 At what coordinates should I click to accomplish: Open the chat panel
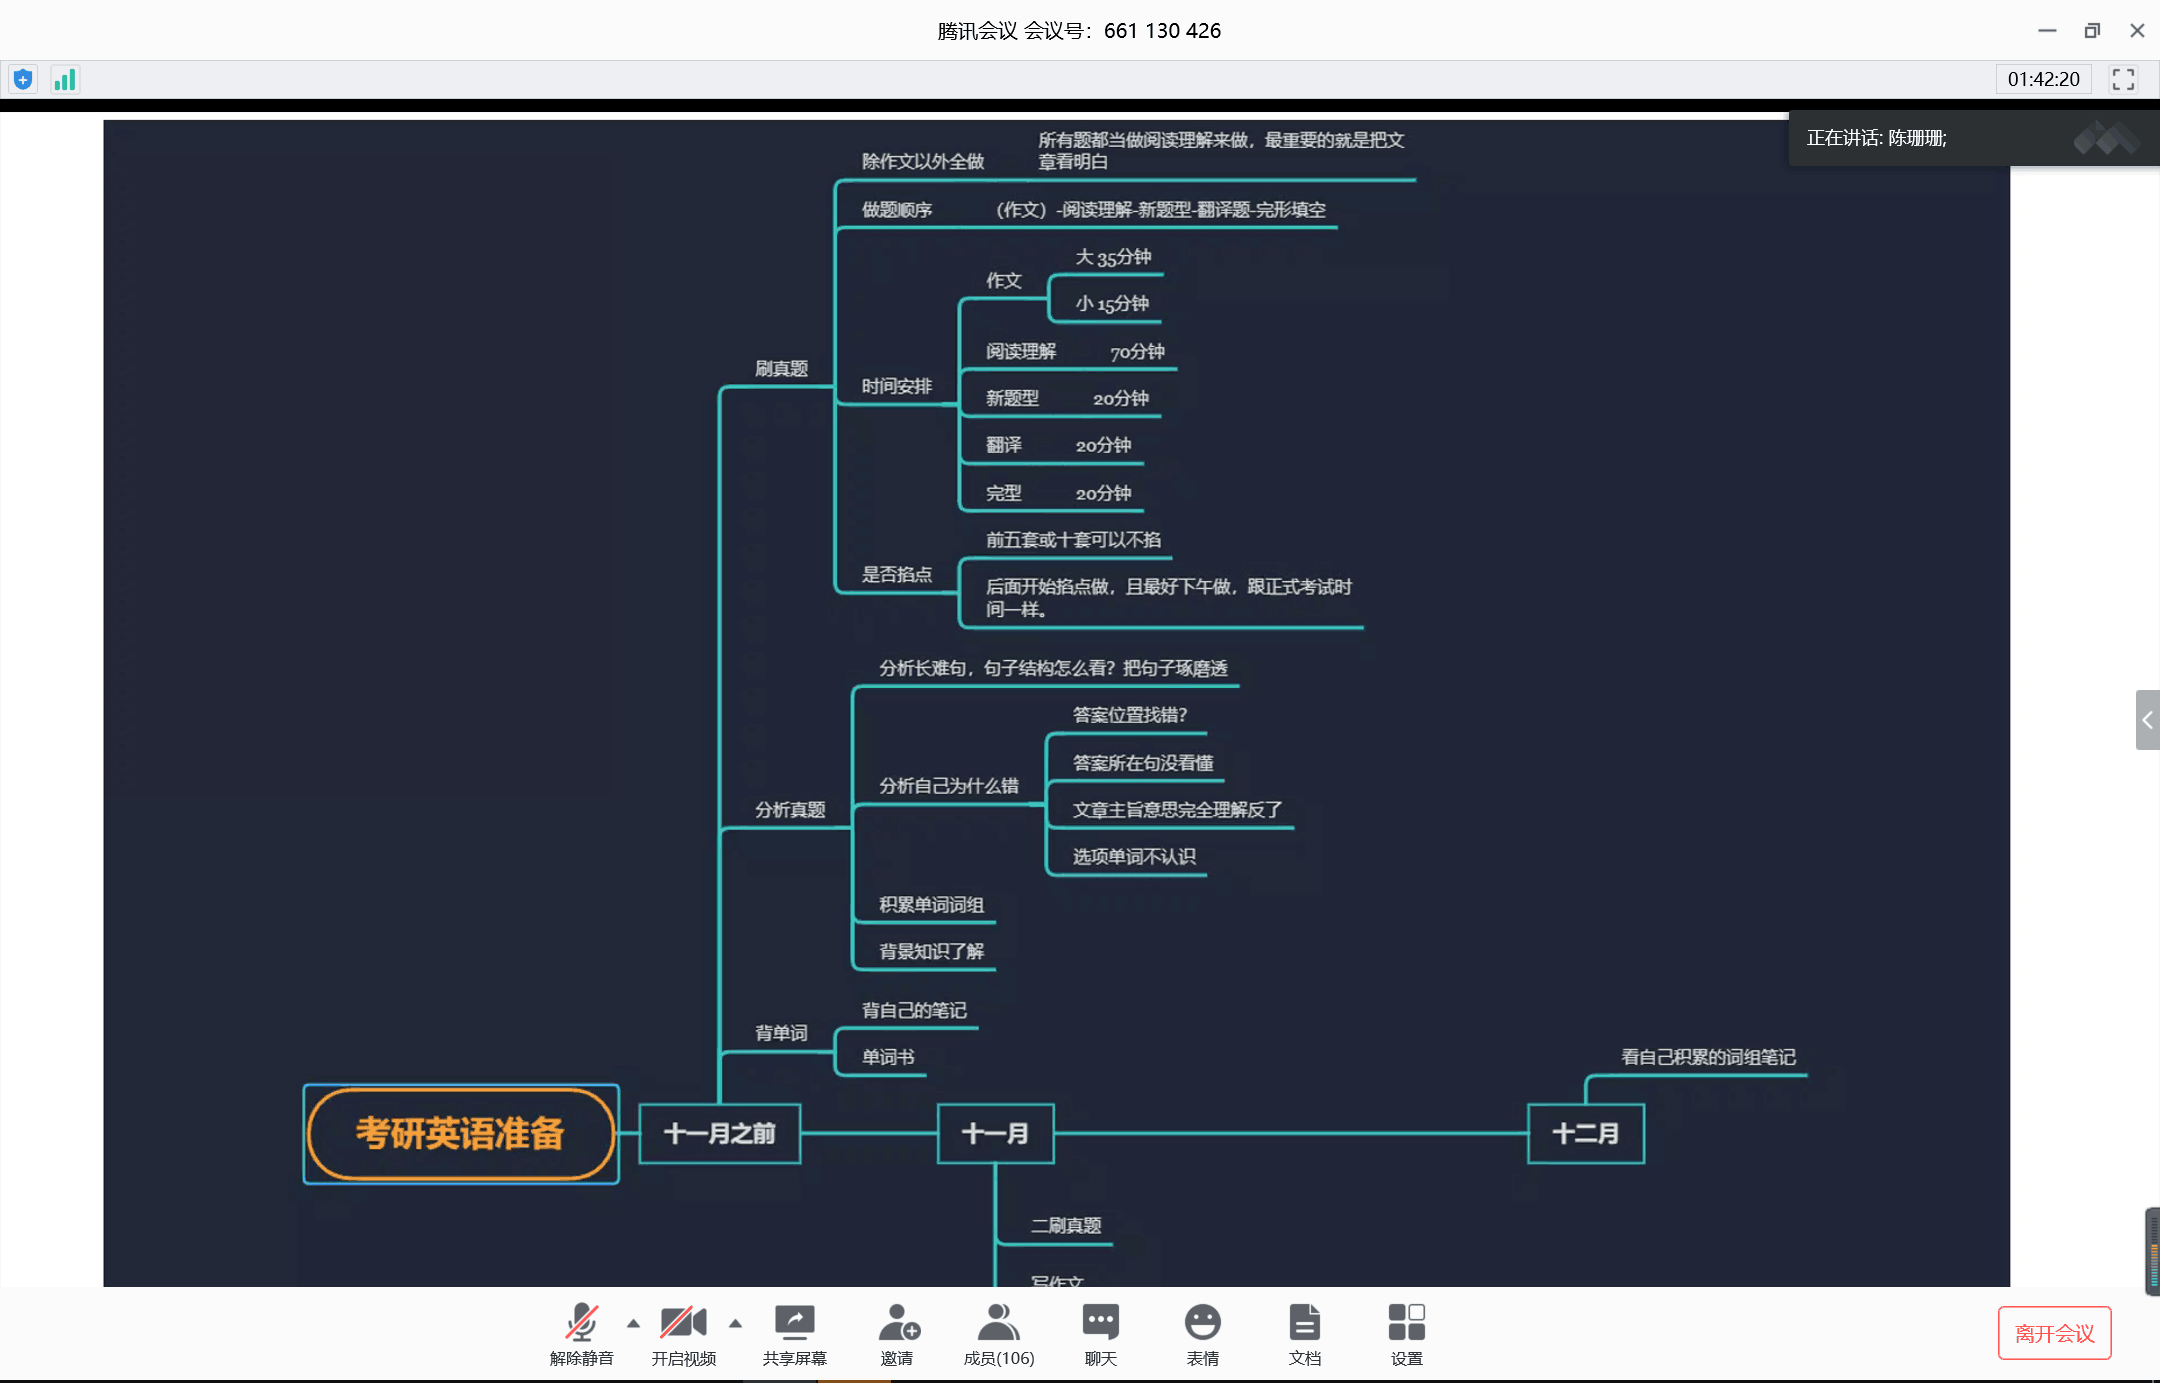[x=1100, y=1323]
